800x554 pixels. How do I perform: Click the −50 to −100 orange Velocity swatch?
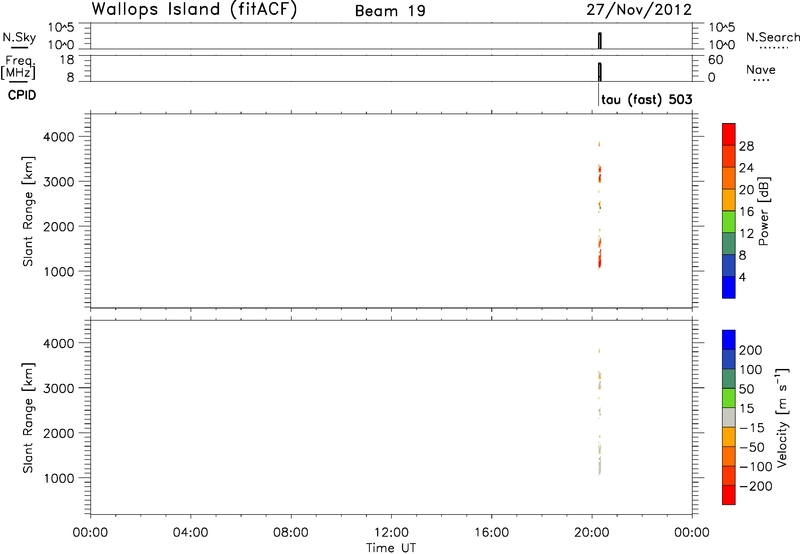[729, 456]
